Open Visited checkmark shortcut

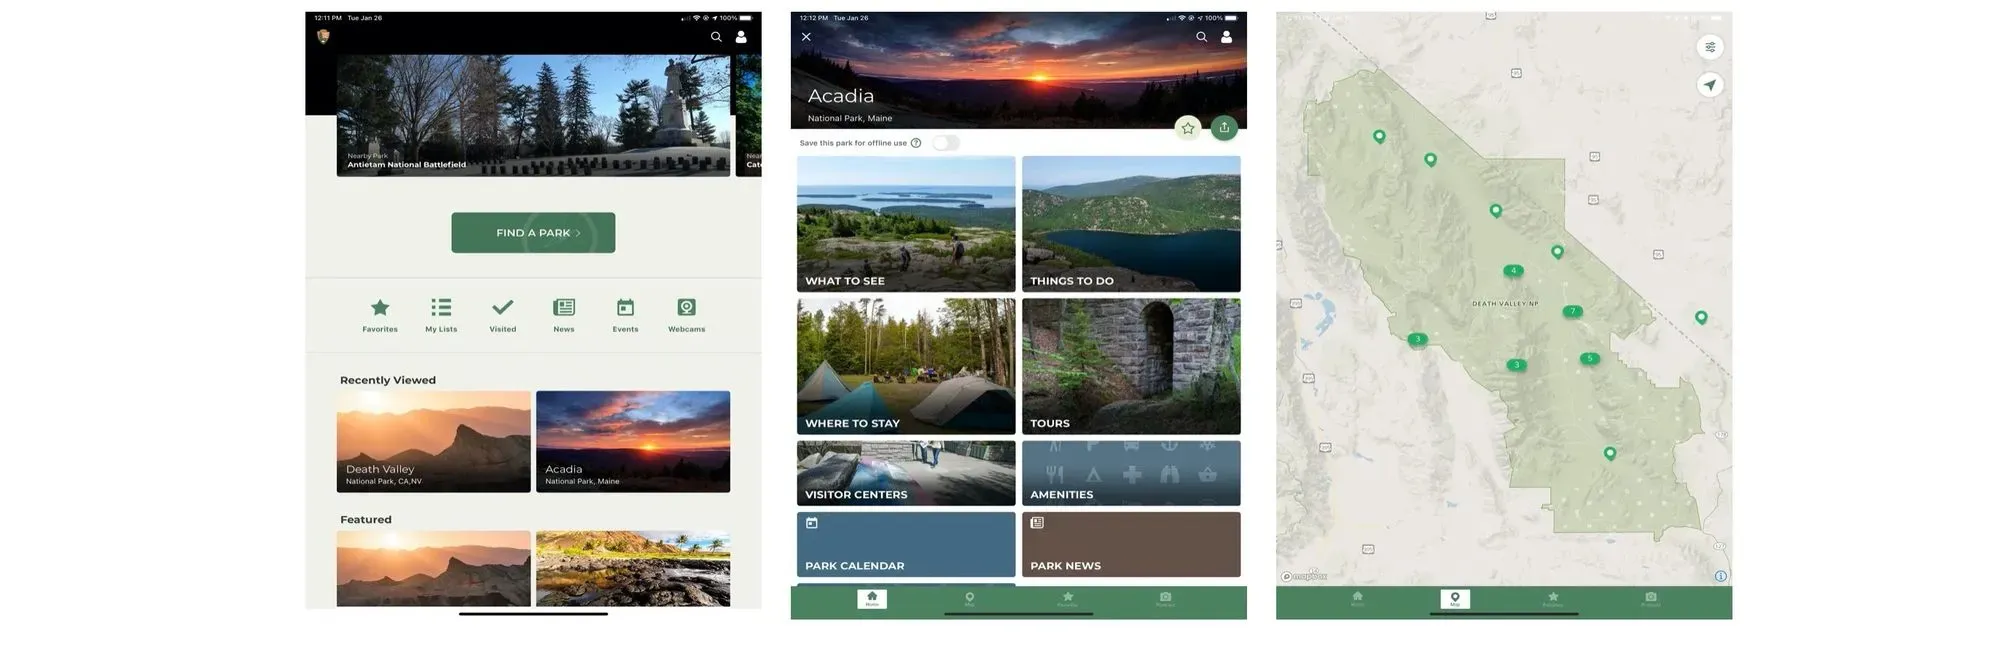click(503, 315)
